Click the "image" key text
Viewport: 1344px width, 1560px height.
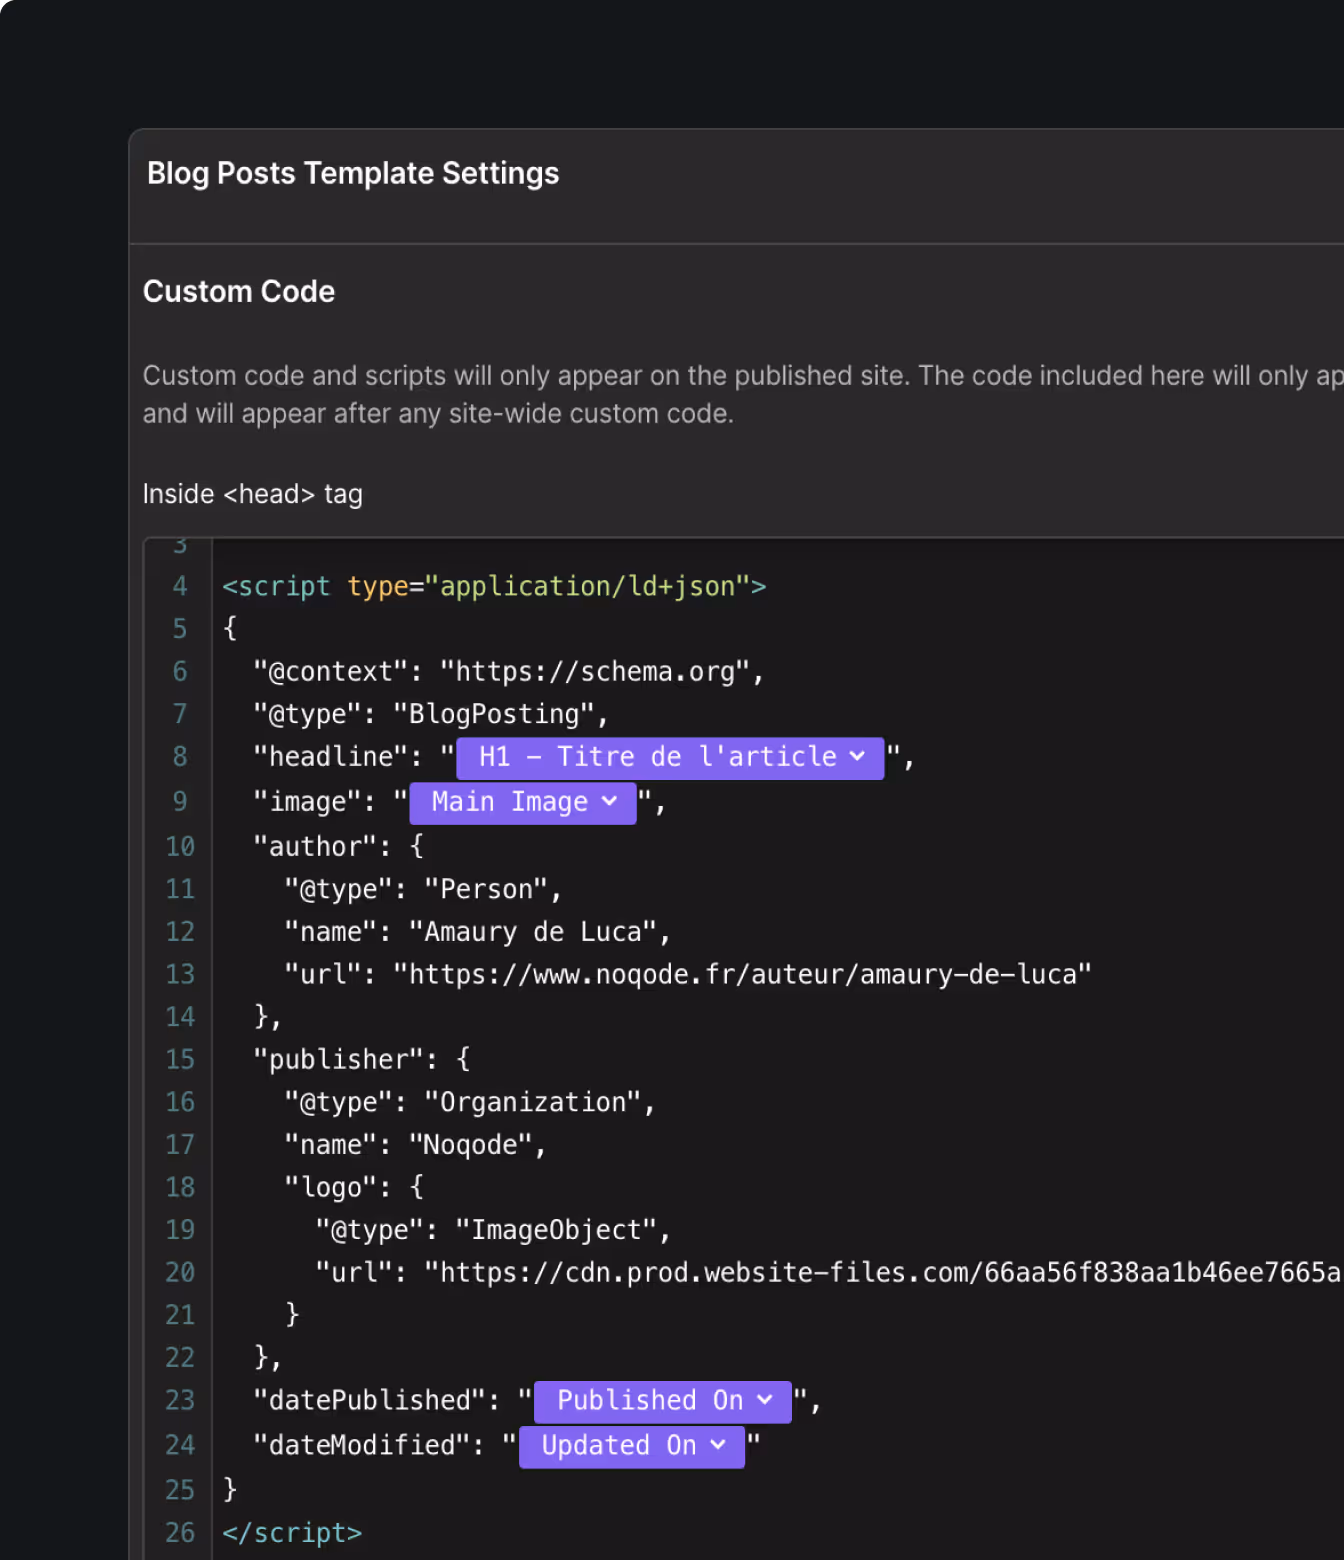click(307, 803)
